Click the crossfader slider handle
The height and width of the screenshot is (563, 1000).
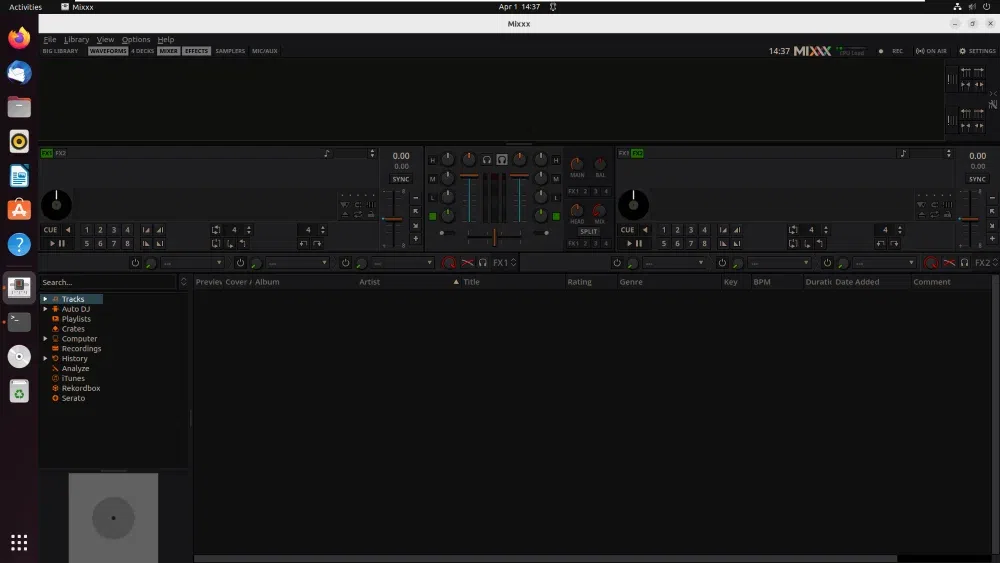point(494,237)
